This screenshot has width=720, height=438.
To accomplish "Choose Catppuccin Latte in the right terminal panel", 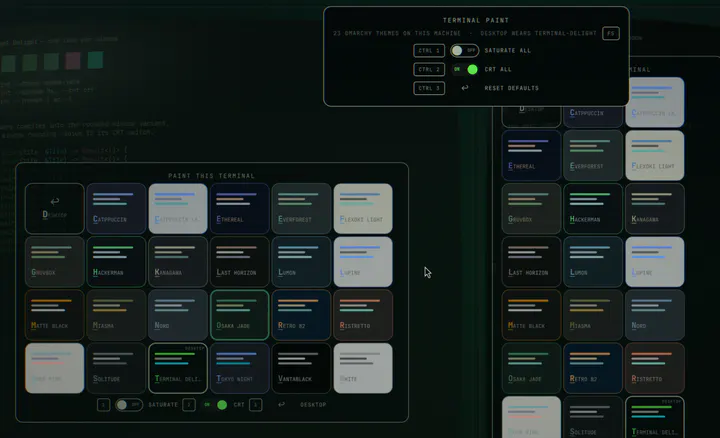I will point(655,102).
